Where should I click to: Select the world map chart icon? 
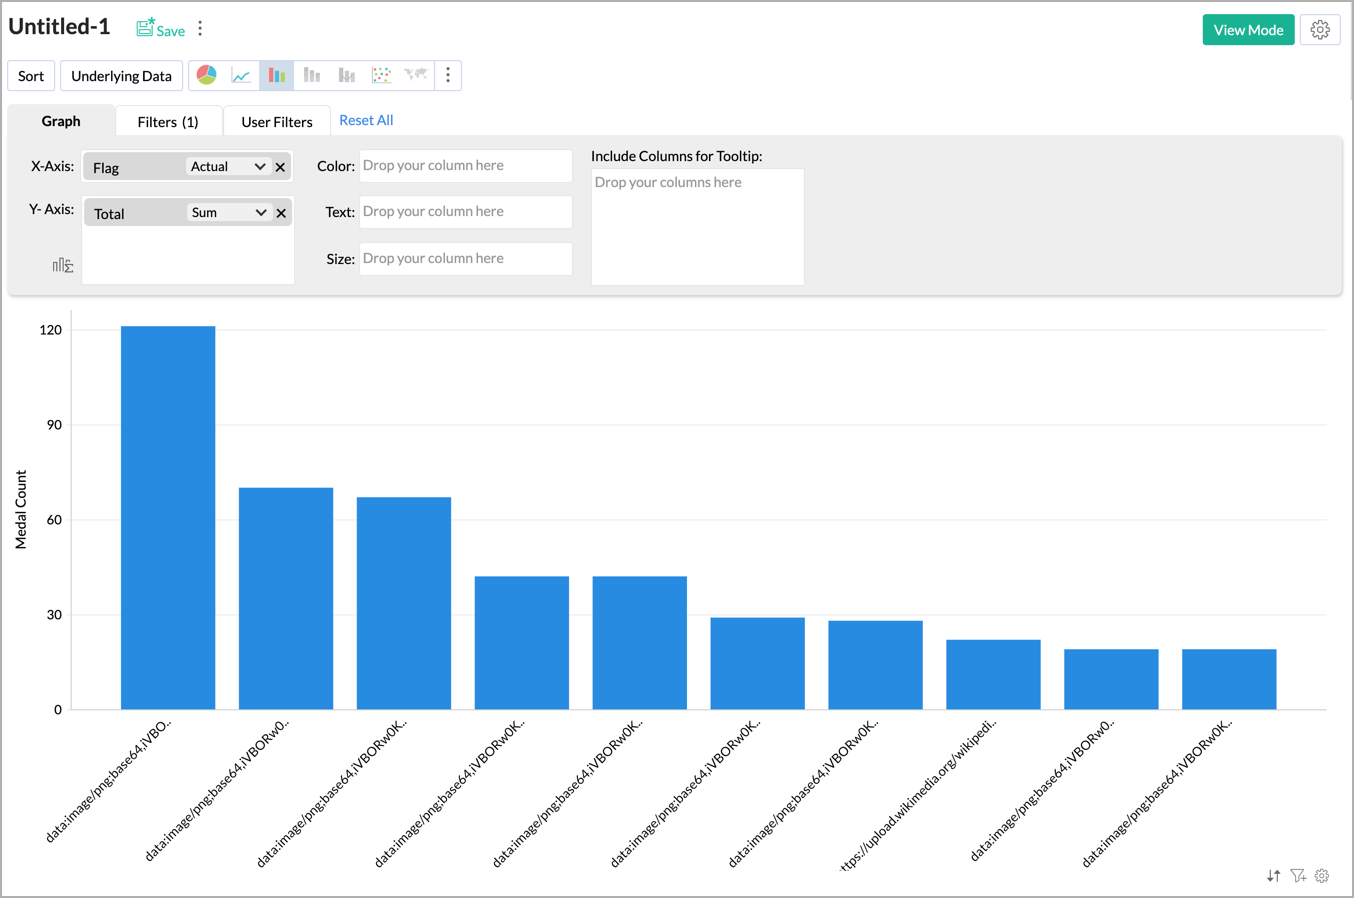[416, 75]
